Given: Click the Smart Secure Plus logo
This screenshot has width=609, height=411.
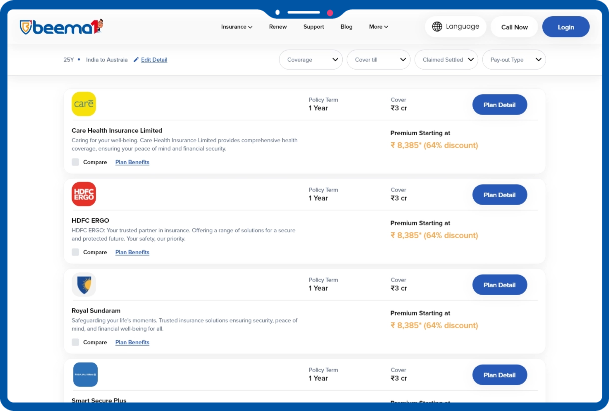Looking at the screenshot, I should coord(85,375).
